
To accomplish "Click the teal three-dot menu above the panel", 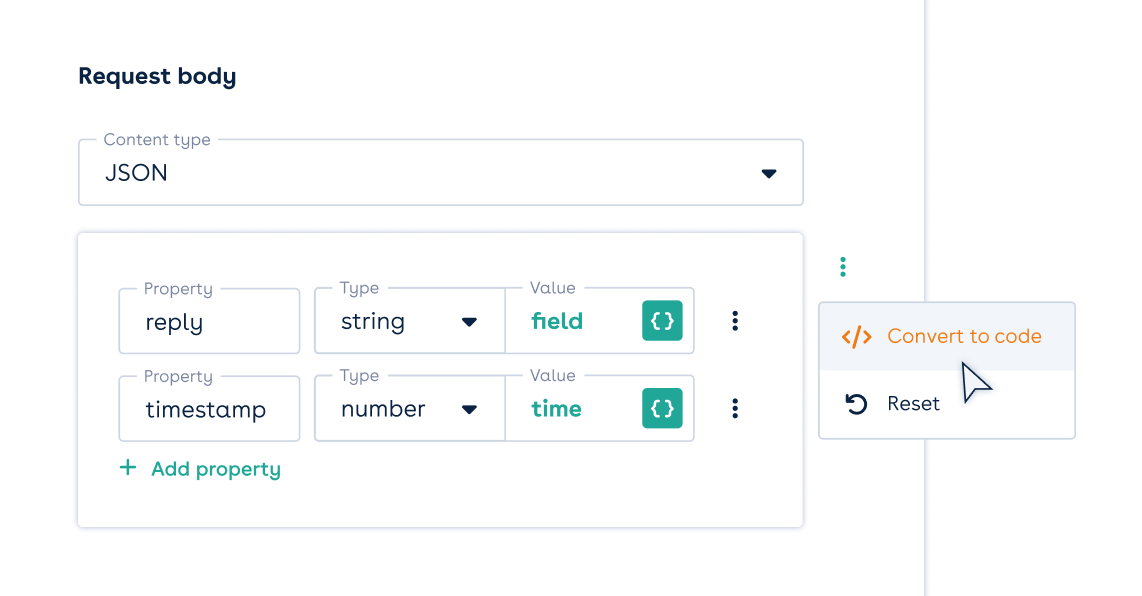I will click(x=843, y=266).
